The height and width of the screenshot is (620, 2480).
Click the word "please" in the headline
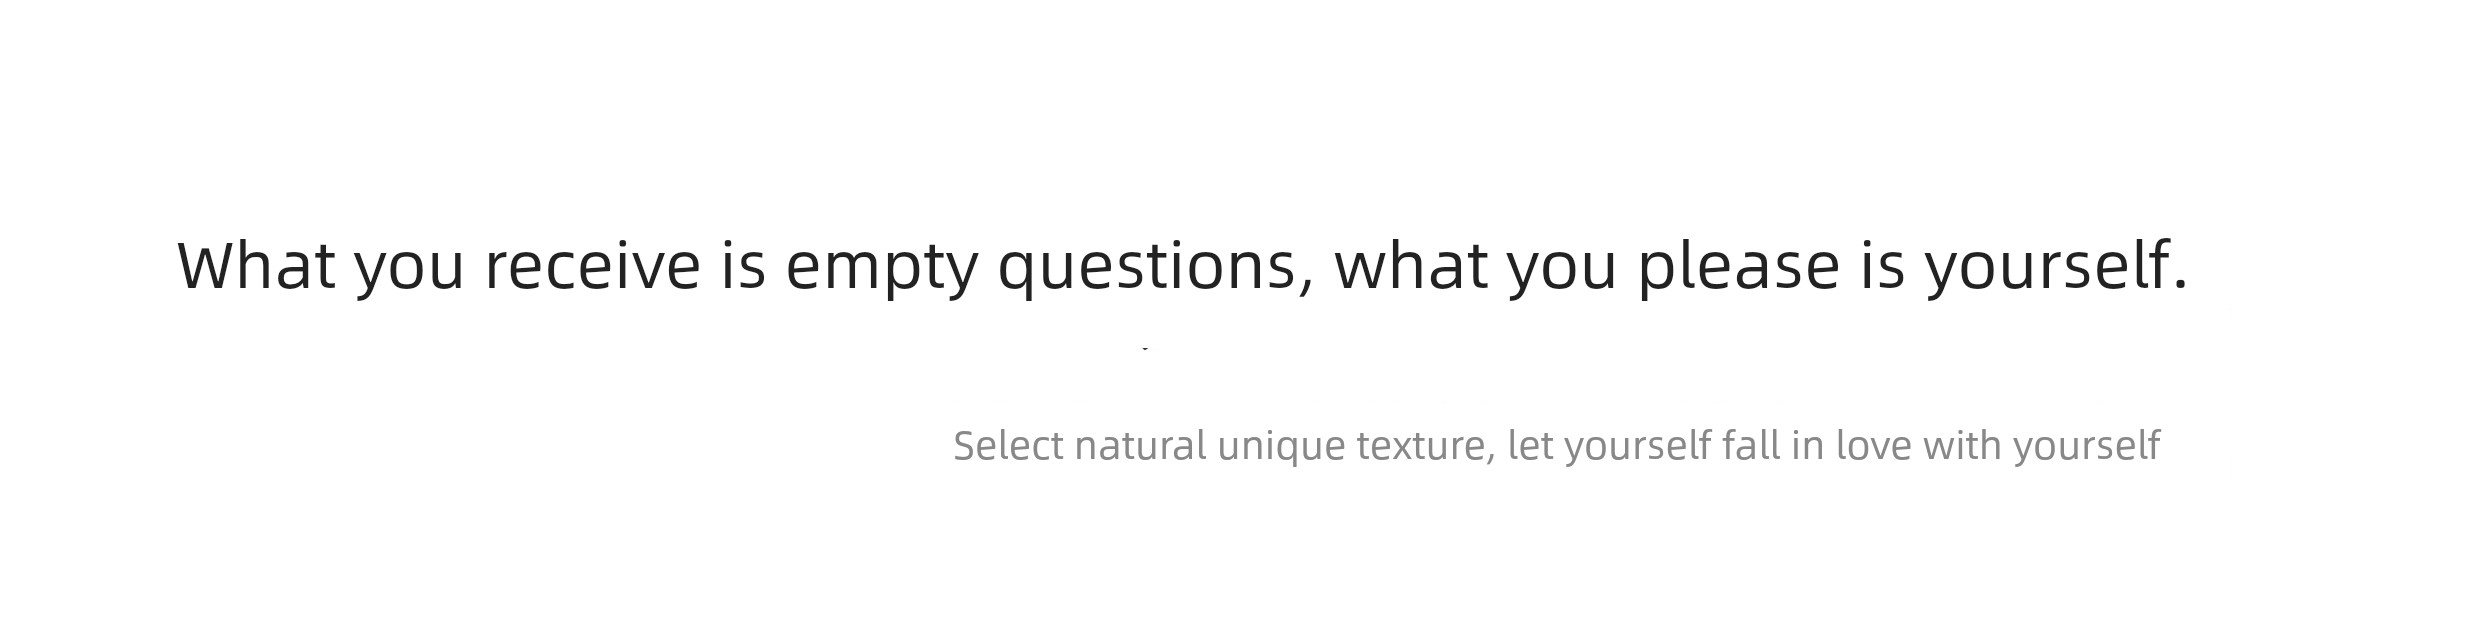pyautogui.click(x=1738, y=268)
